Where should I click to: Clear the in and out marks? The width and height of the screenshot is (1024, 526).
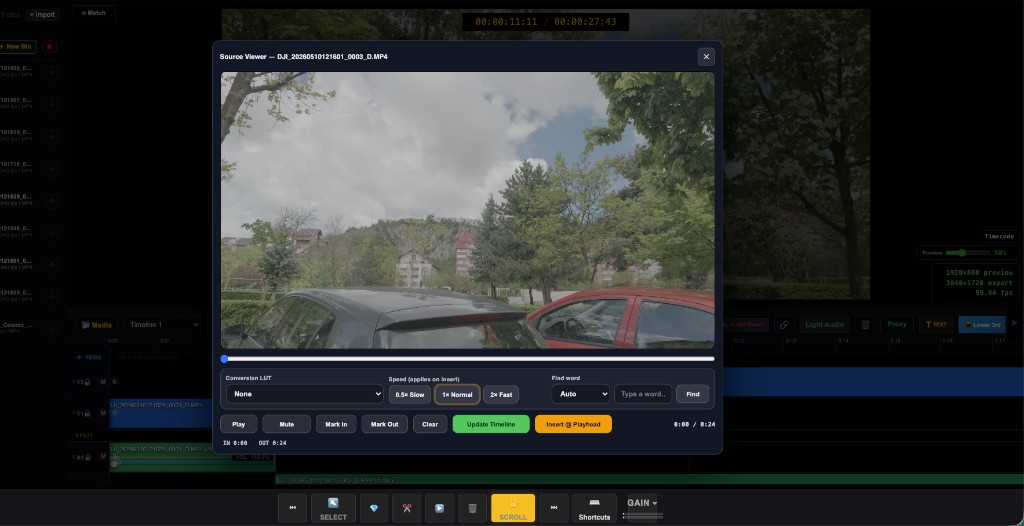(x=430, y=424)
